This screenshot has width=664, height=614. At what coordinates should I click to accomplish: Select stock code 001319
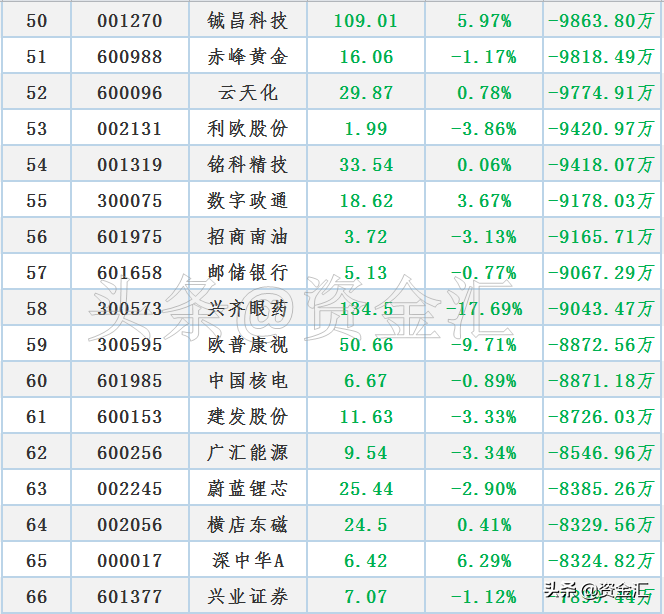130,165
